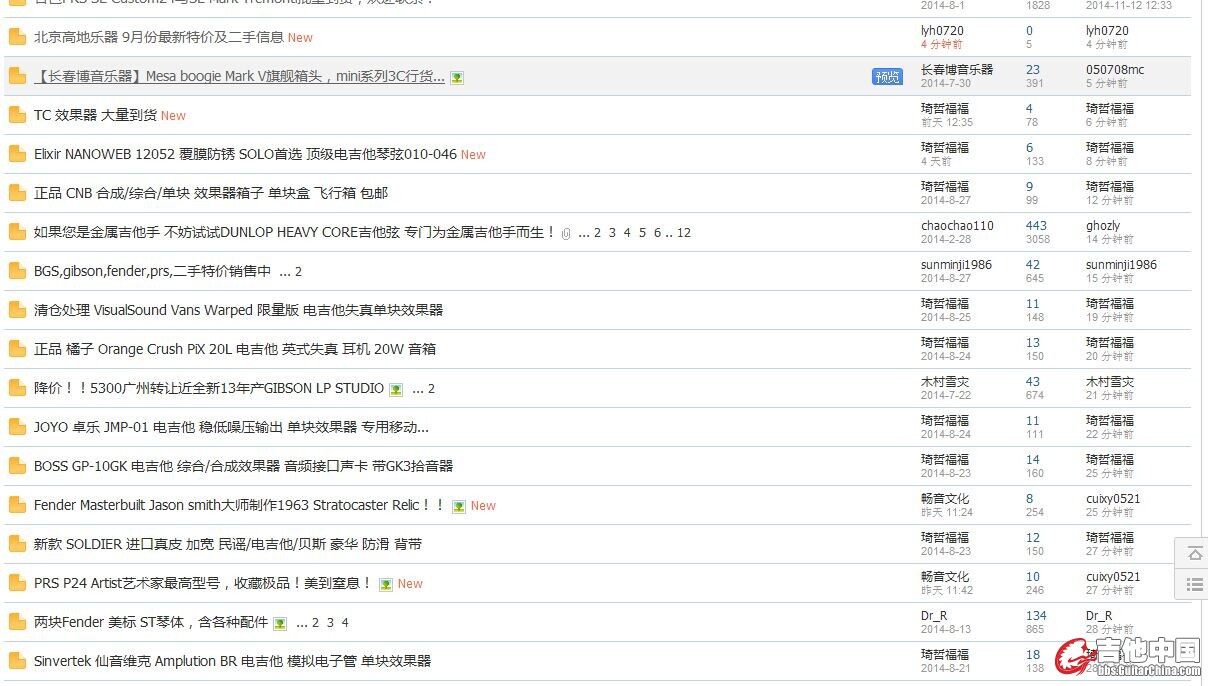Viewport: 1208px width, 686px height.
Task: Click folder icon beside JOYO 卓乐 JMP-01 thread
Action: (17, 428)
